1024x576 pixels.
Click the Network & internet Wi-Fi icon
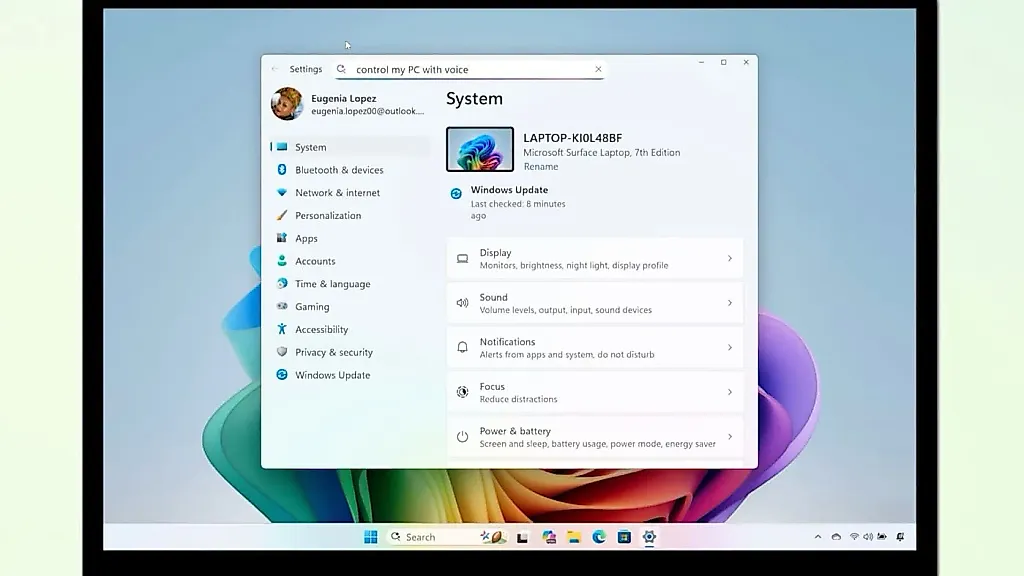click(281, 193)
